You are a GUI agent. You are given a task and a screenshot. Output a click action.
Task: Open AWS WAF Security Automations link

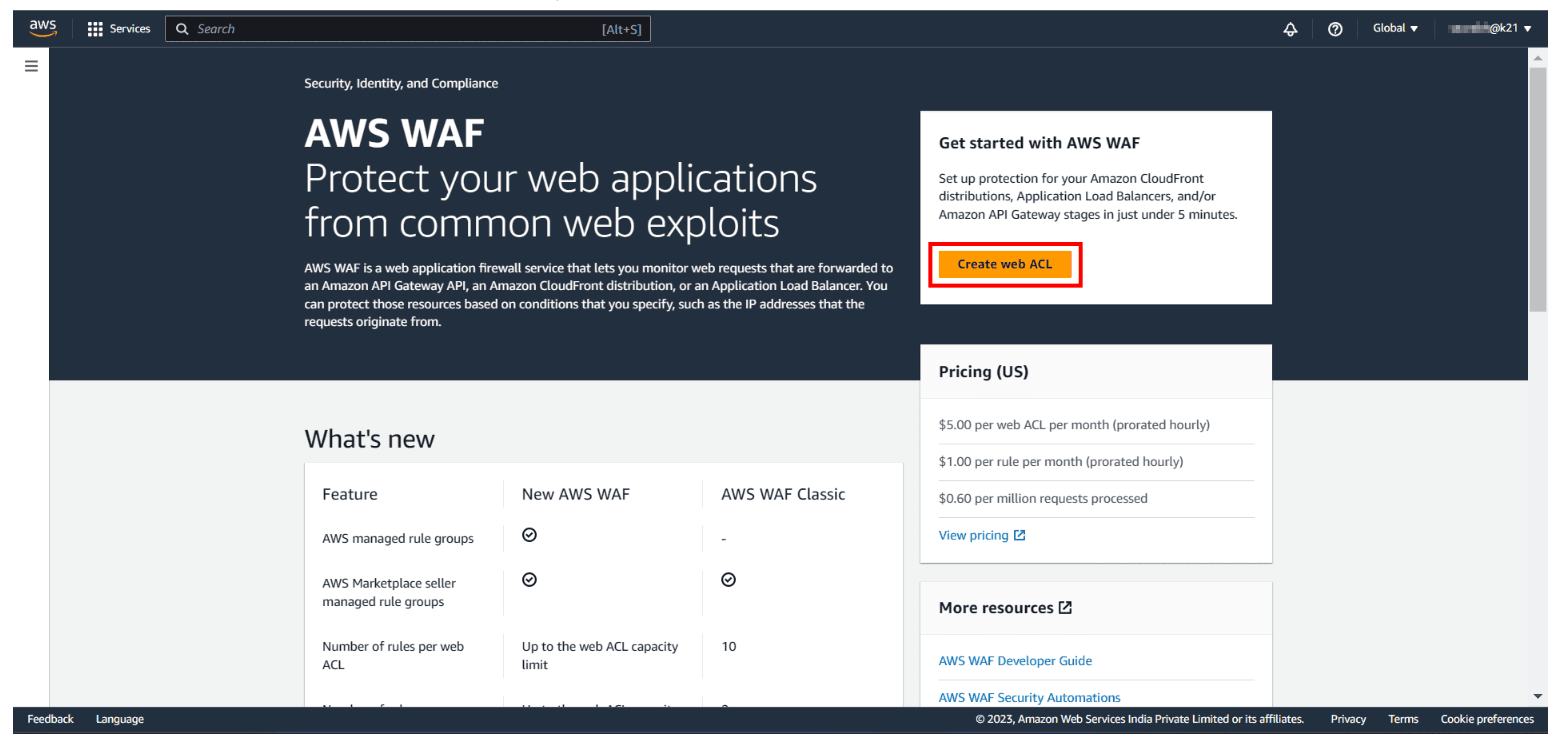(1029, 697)
